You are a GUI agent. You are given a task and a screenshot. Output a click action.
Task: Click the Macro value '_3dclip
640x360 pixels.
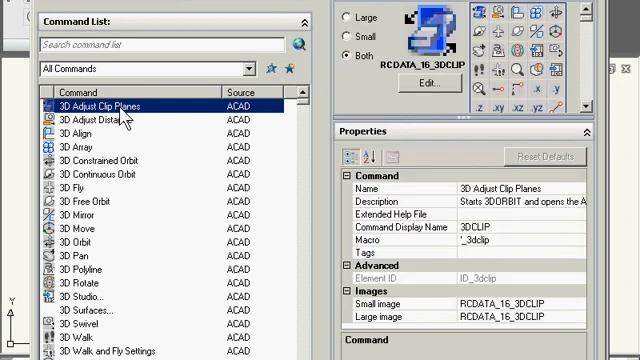click(522, 240)
